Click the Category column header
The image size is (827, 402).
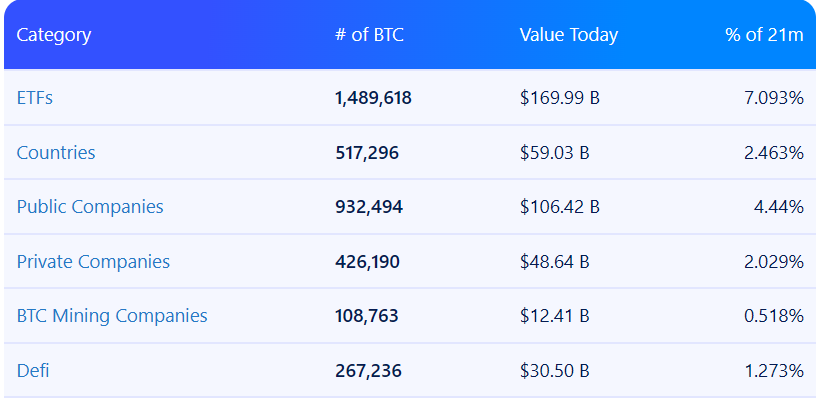point(54,35)
